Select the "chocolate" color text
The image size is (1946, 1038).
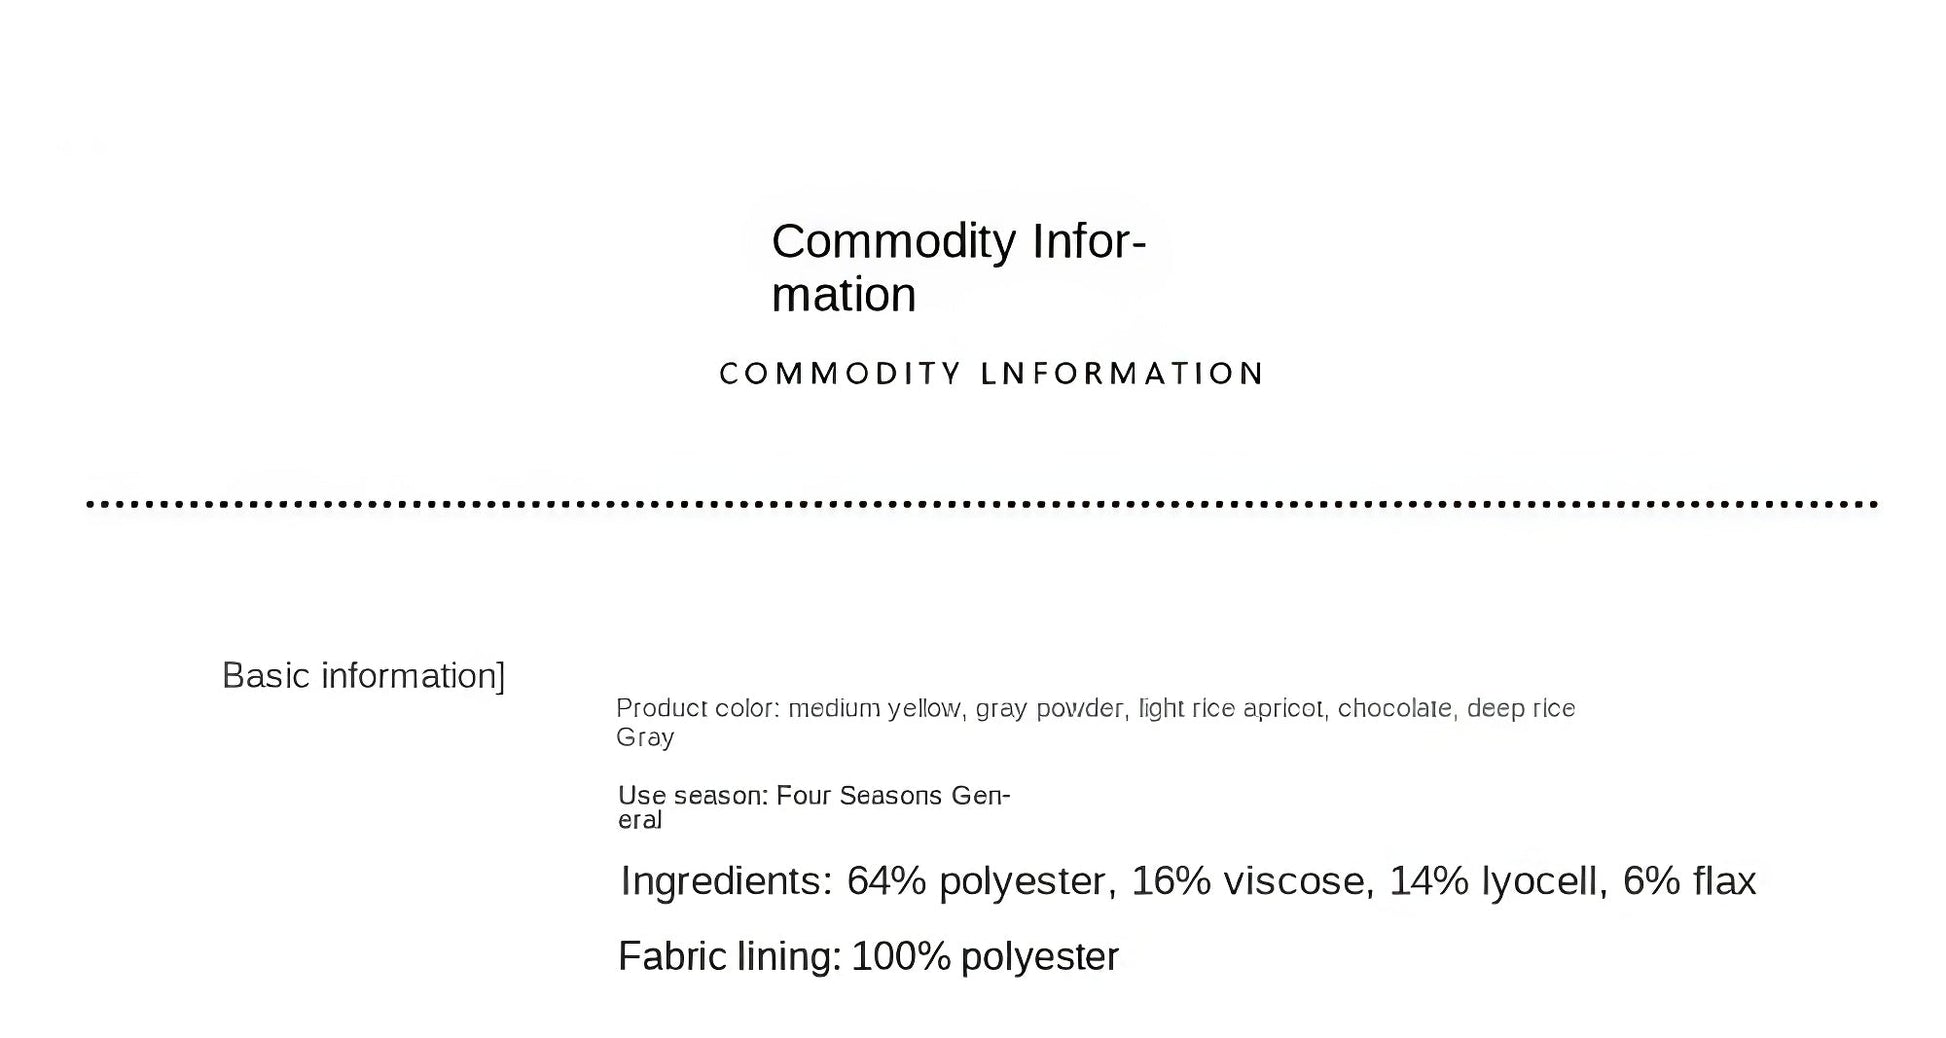[x=1395, y=709]
